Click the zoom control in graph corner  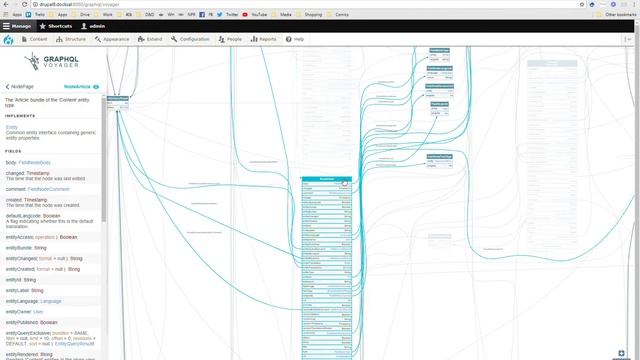coord(621,354)
